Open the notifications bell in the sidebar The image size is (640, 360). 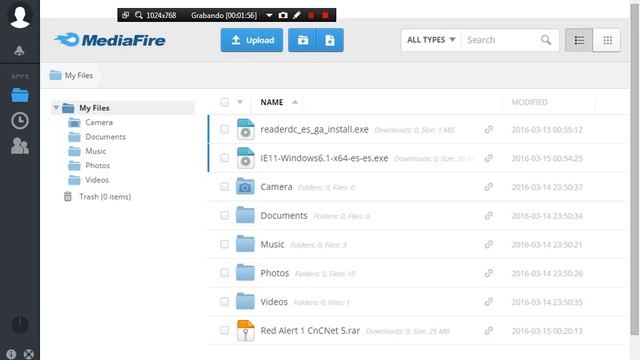(x=19, y=51)
